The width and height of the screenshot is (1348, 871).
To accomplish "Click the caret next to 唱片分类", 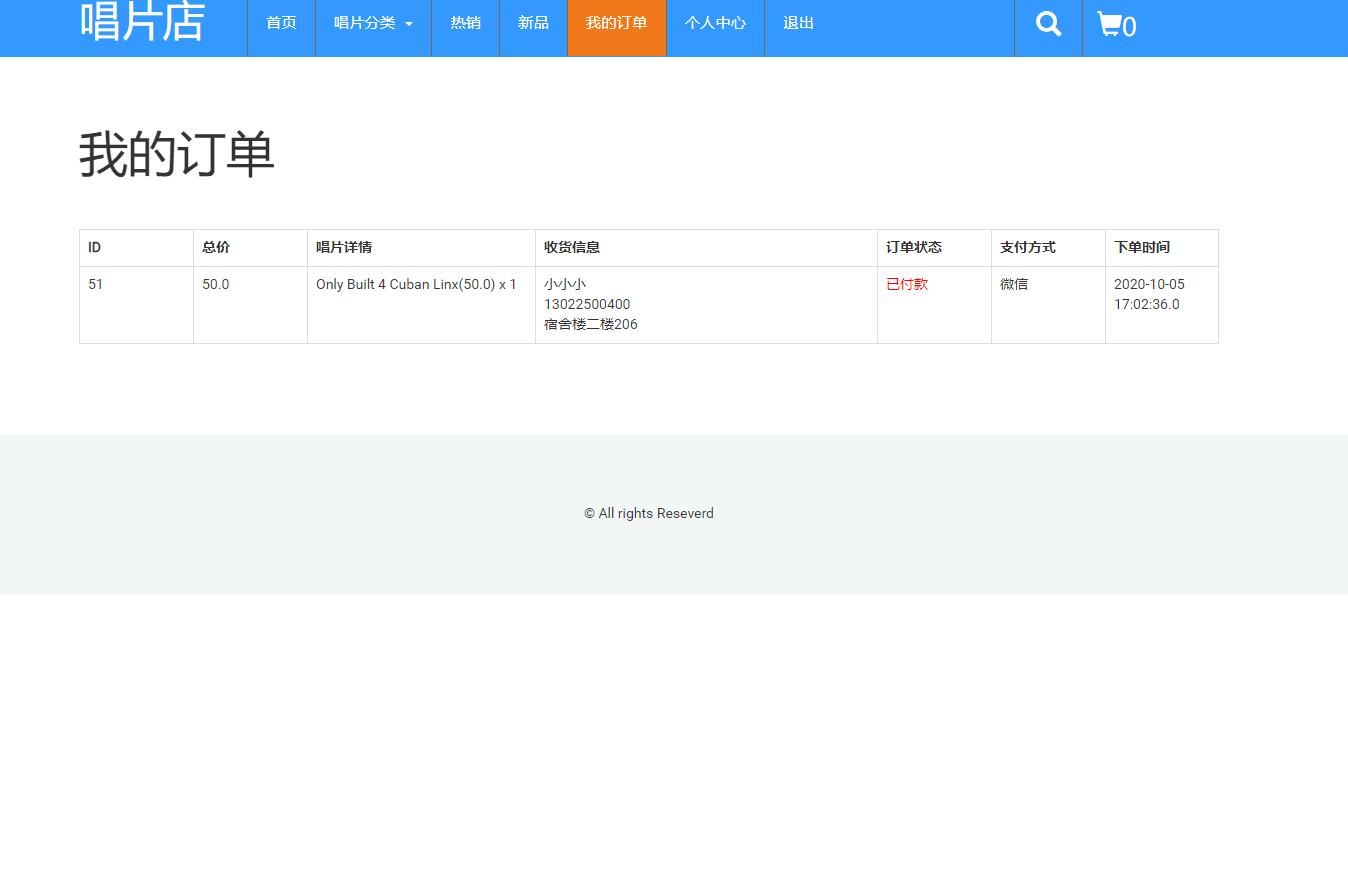I will (x=408, y=24).
